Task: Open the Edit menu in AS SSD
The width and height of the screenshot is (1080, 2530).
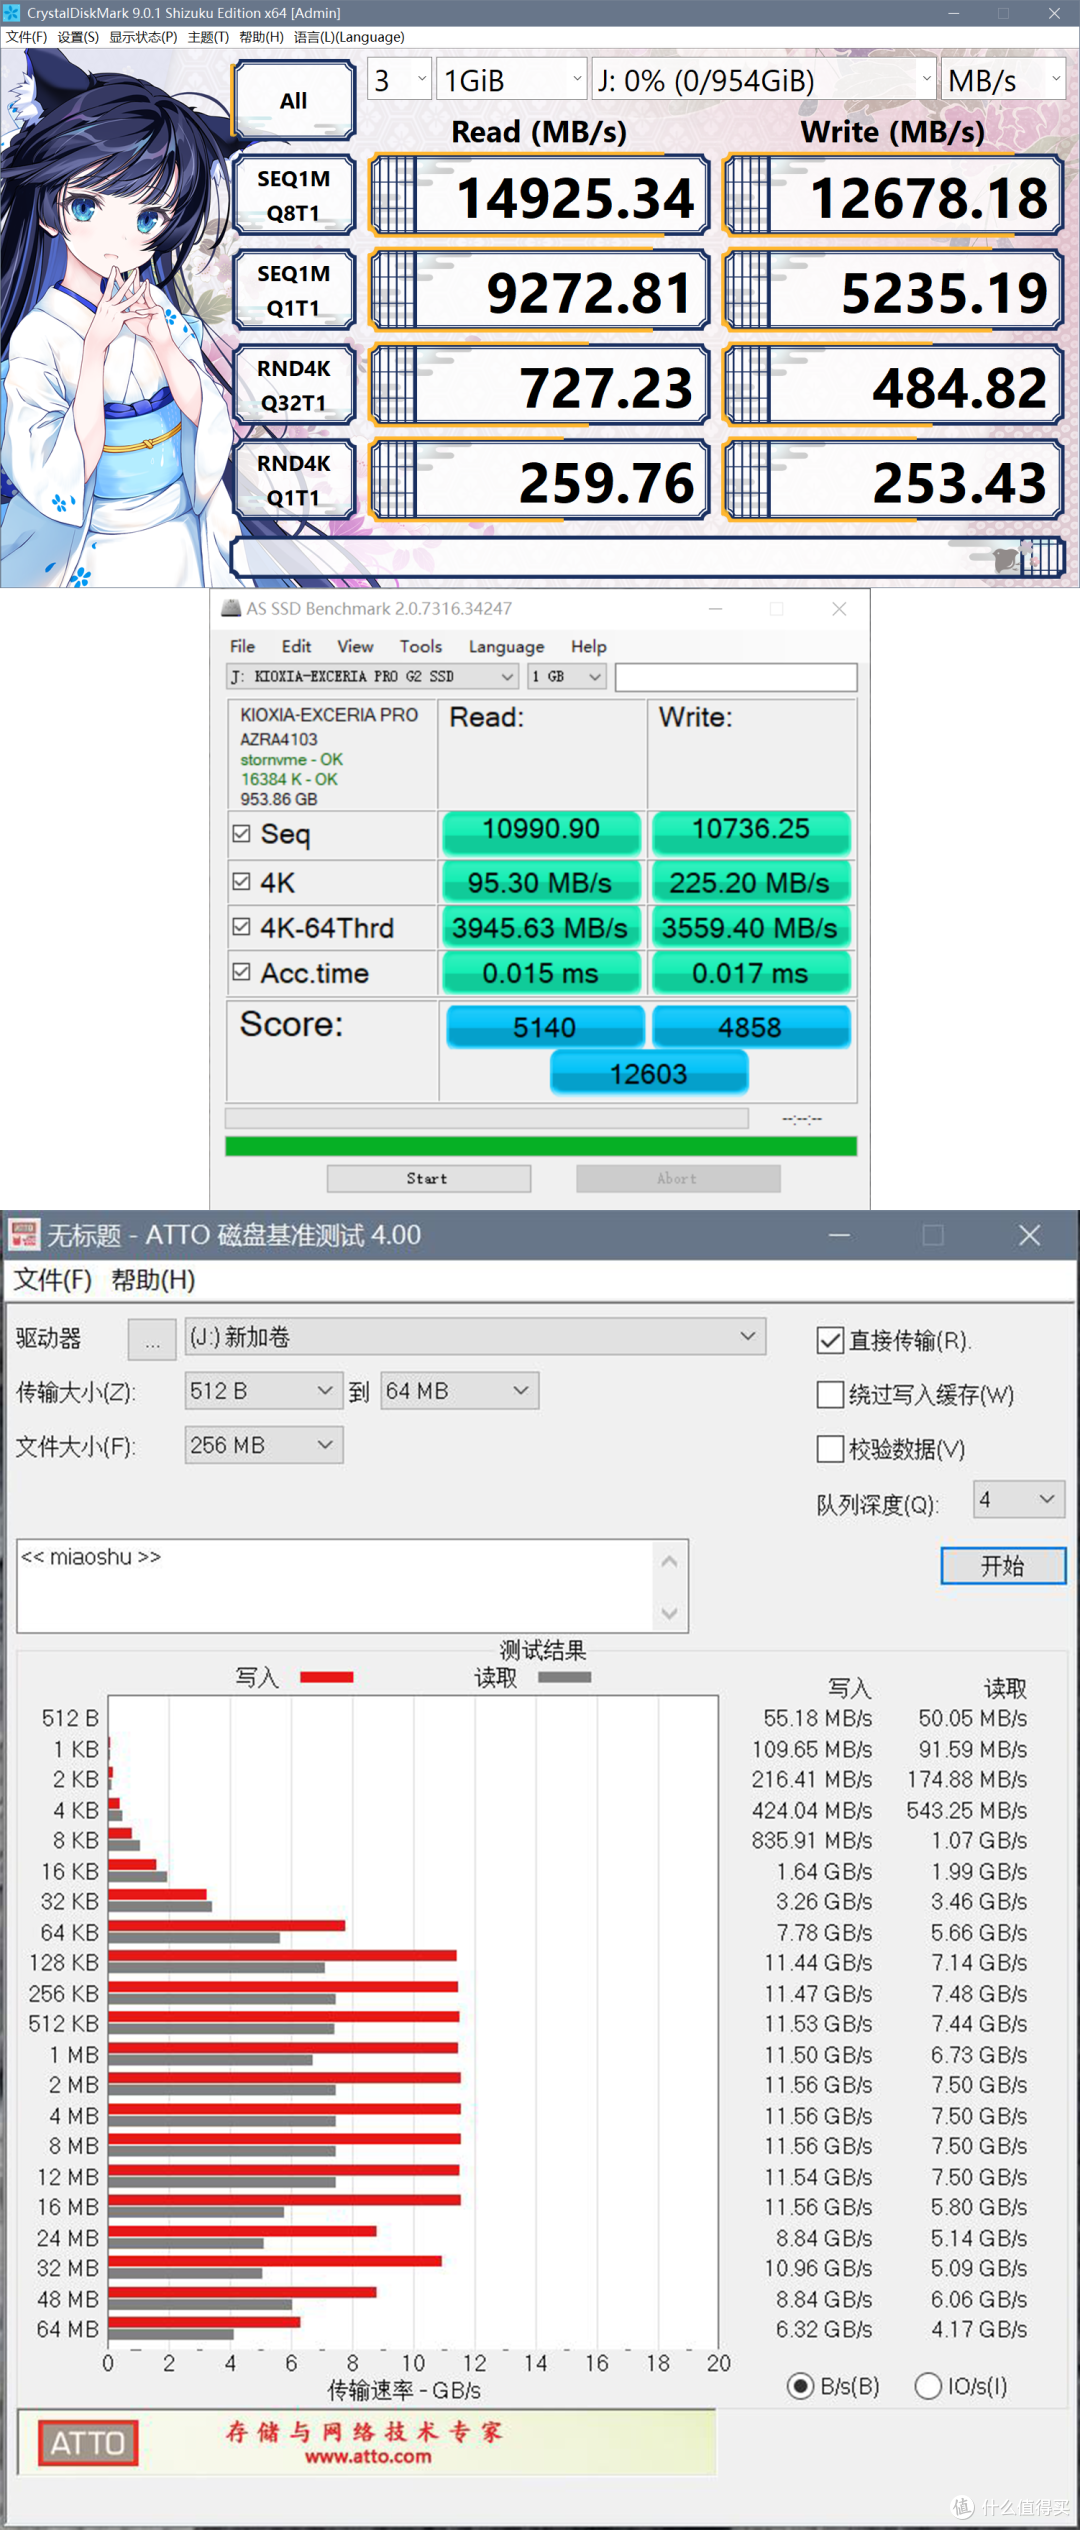Action: pos(296,647)
